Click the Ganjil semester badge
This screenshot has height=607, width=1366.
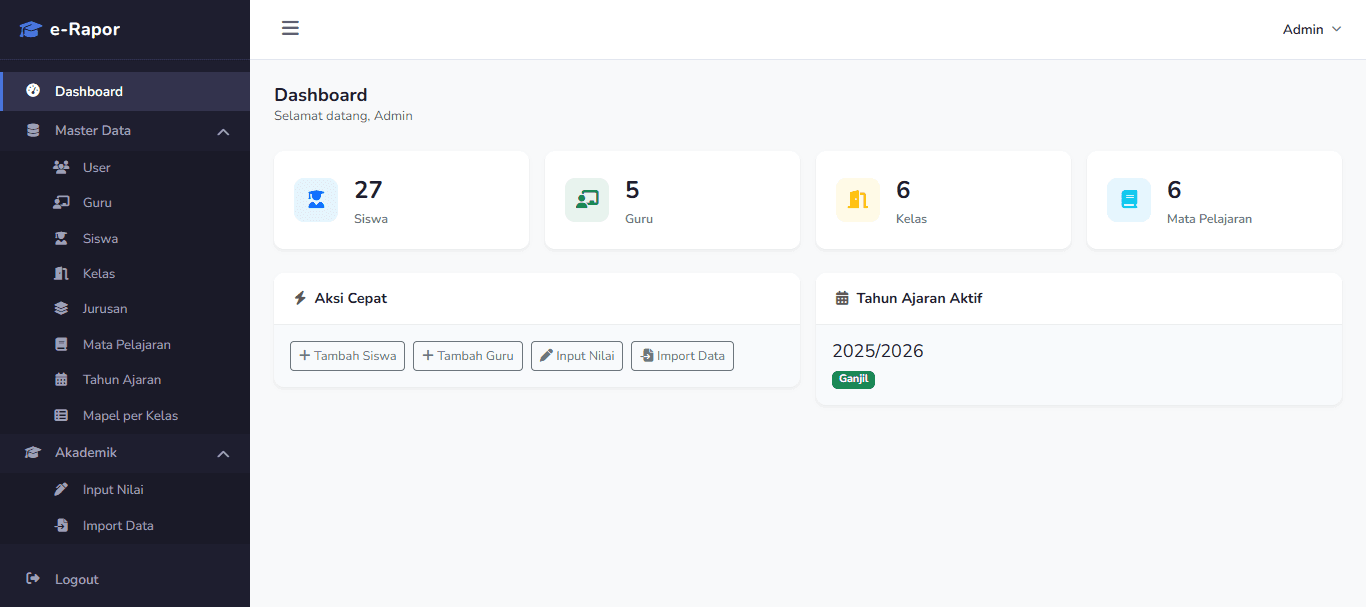coord(853,380)
